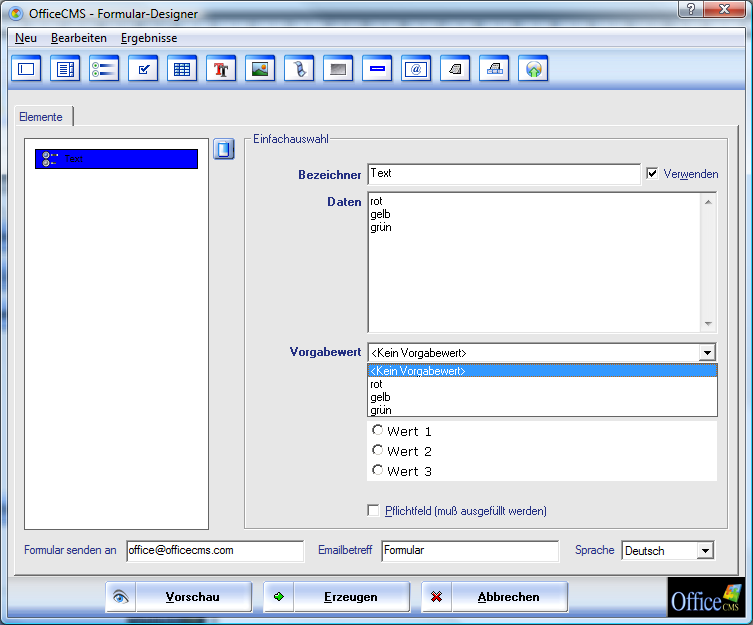Click the Emailbetreff input field
Image resolution: width=753 pixels, height=625 pixels.
[470, 551]
